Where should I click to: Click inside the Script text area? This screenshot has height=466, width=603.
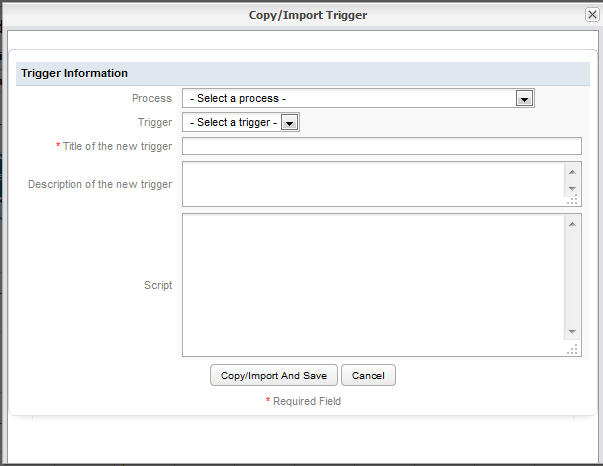pos(373,284)
